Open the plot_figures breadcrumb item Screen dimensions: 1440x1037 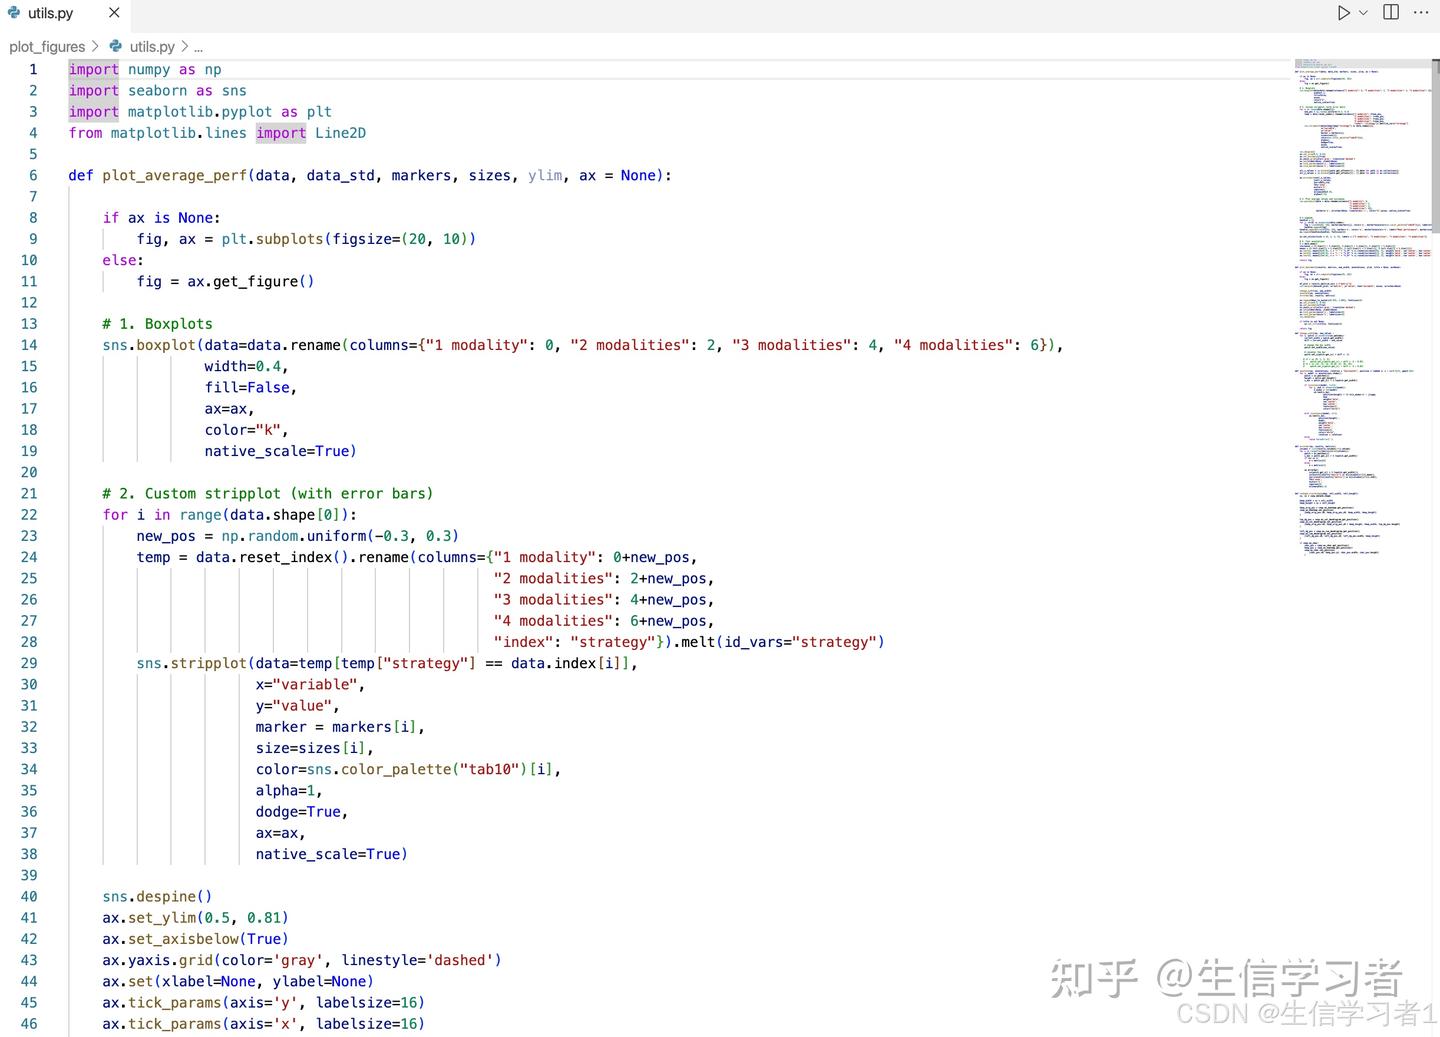pos(47,46)
